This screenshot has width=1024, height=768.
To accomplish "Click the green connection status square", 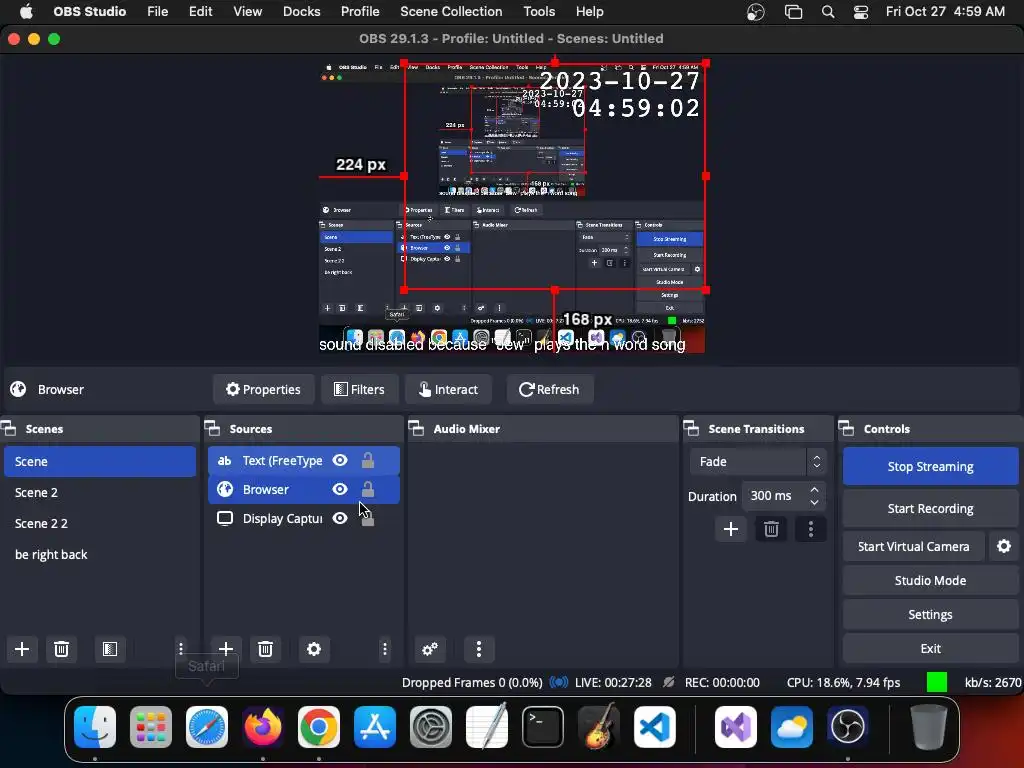I will [937, 682].
